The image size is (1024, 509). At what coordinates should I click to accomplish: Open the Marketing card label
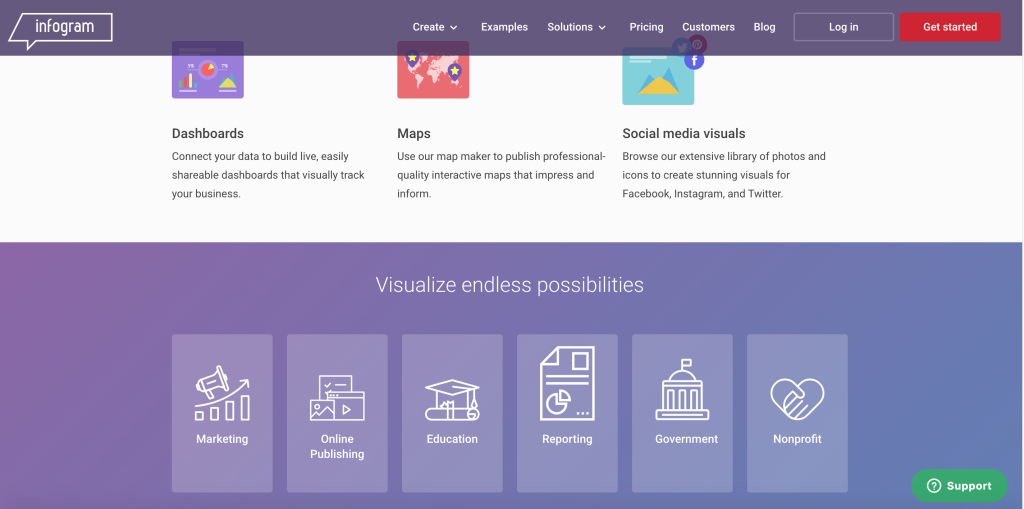coord(222,439)
